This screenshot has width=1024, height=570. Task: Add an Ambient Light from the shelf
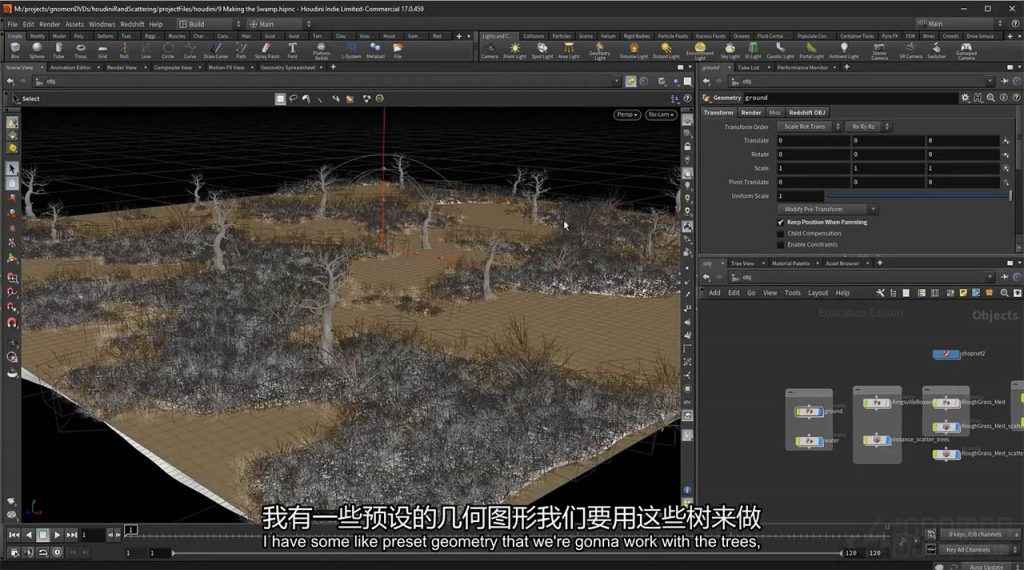pyautogui.click(x=844, y=50)
